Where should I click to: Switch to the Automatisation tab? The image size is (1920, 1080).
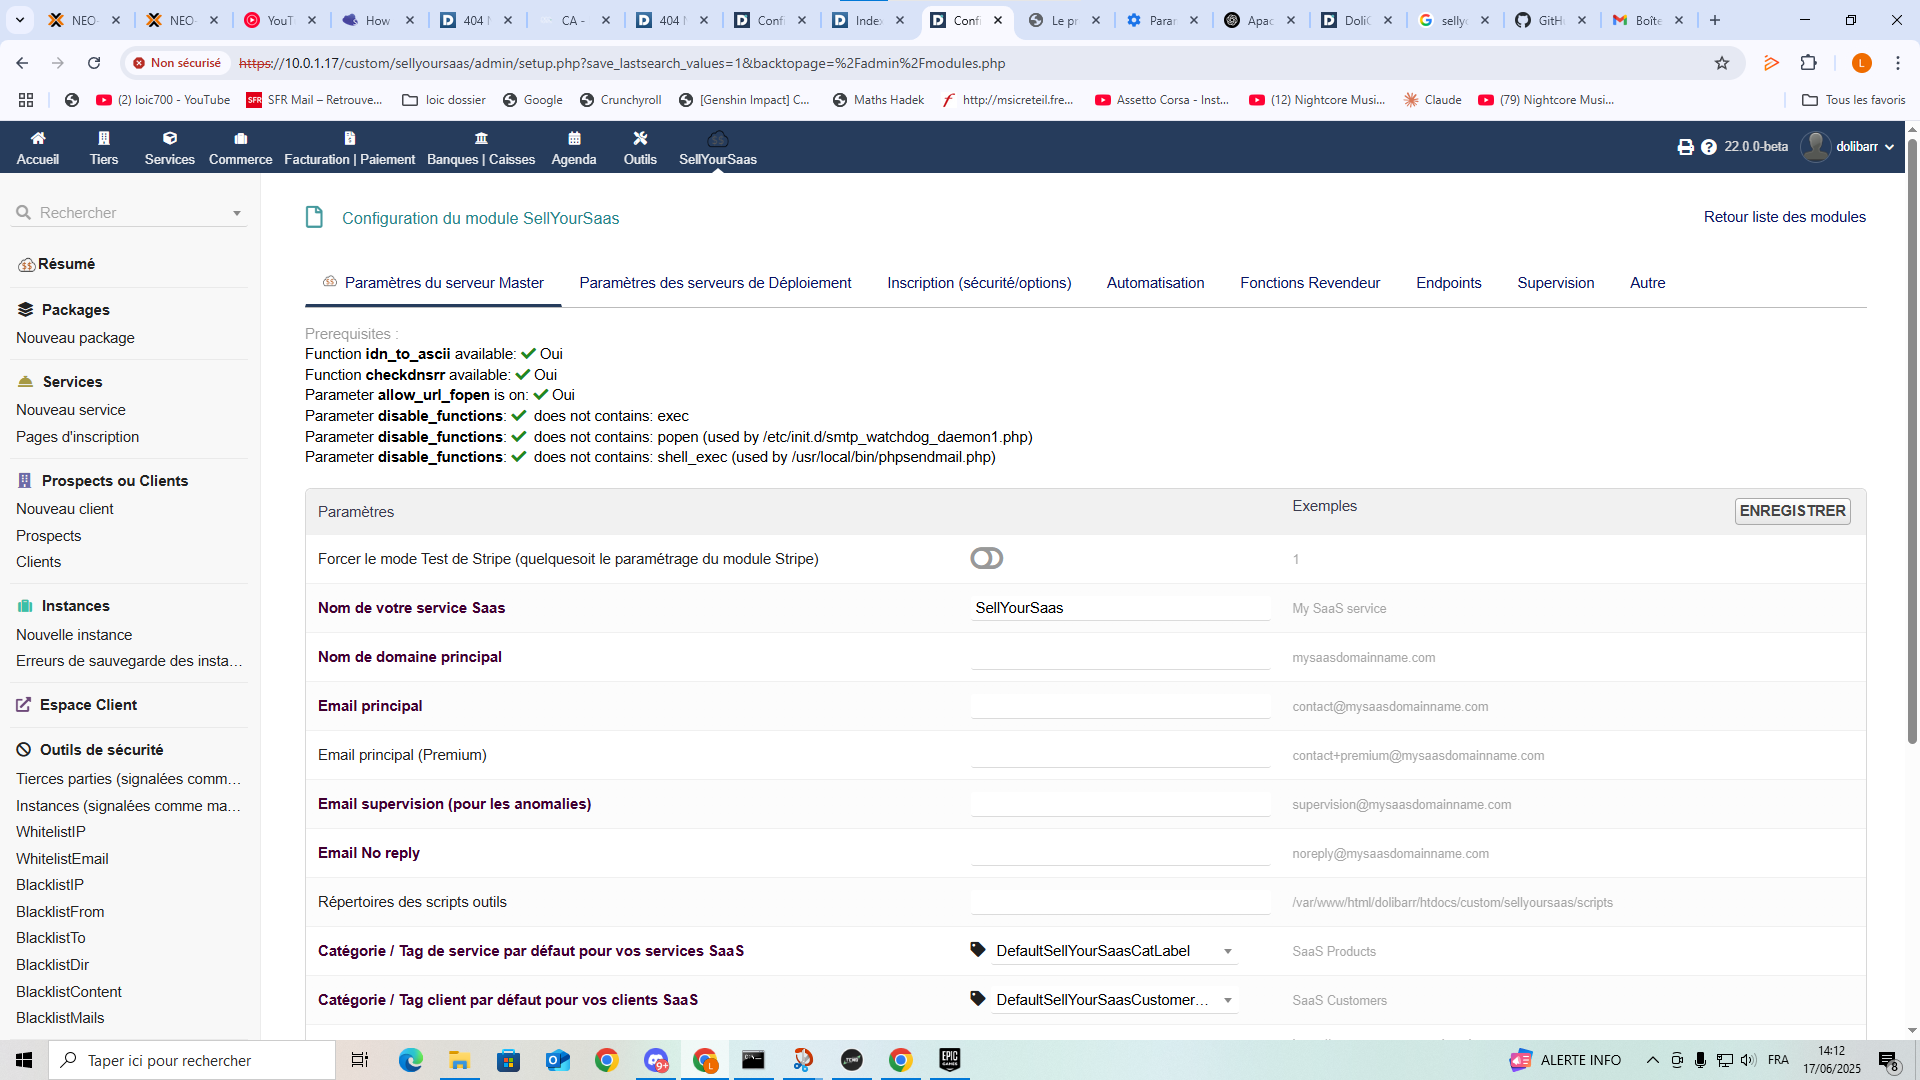(1155, 283)
